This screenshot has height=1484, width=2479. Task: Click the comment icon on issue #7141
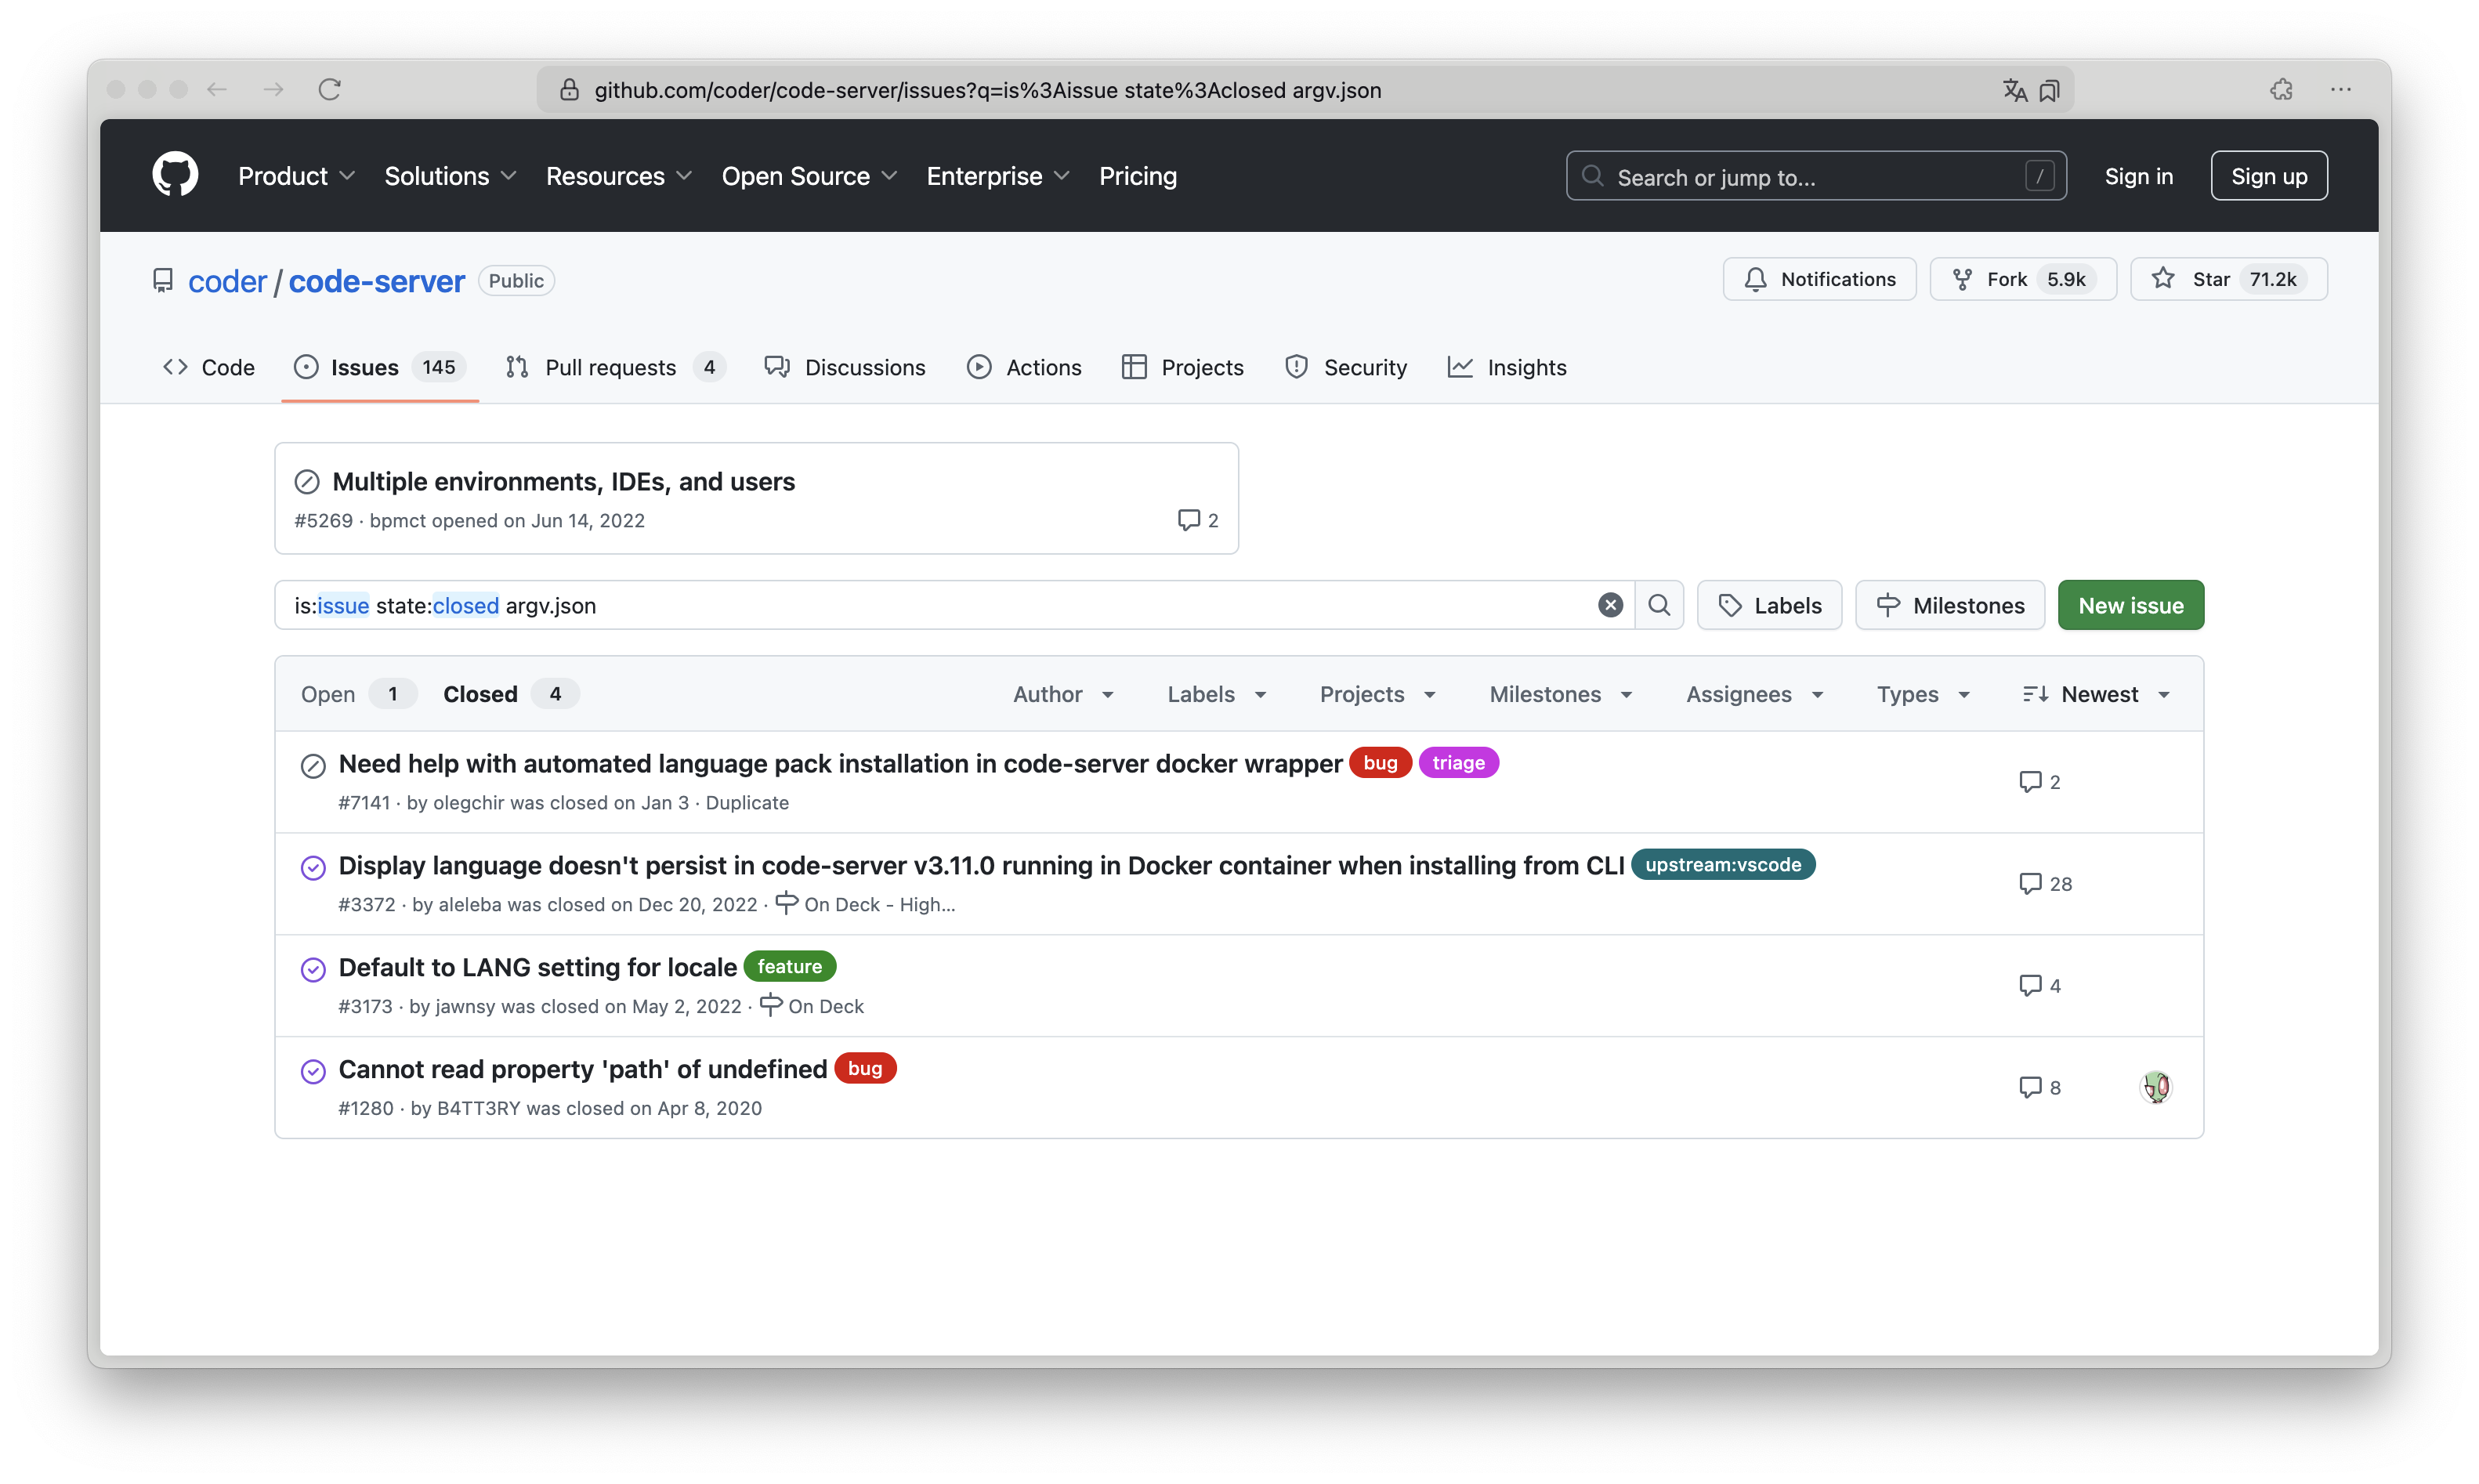tap(2029, 782)
